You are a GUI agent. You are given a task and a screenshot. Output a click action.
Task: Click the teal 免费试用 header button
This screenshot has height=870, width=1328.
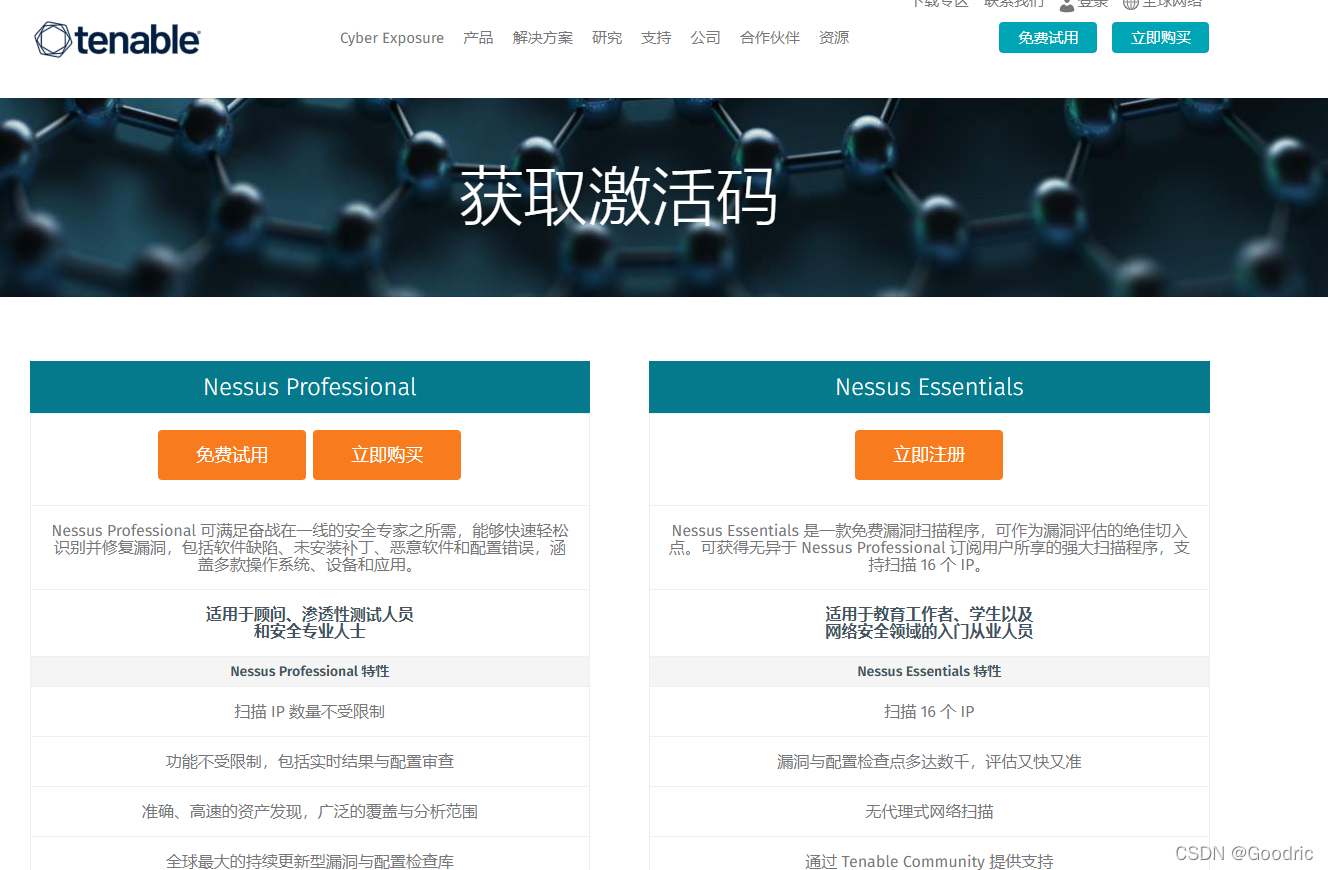1048,38
